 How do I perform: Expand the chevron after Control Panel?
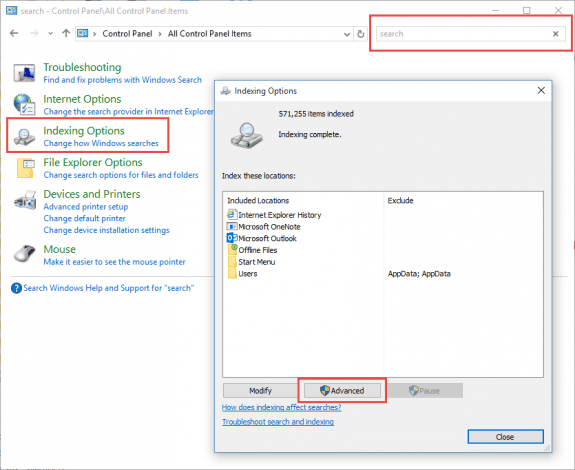click(160, 34)
